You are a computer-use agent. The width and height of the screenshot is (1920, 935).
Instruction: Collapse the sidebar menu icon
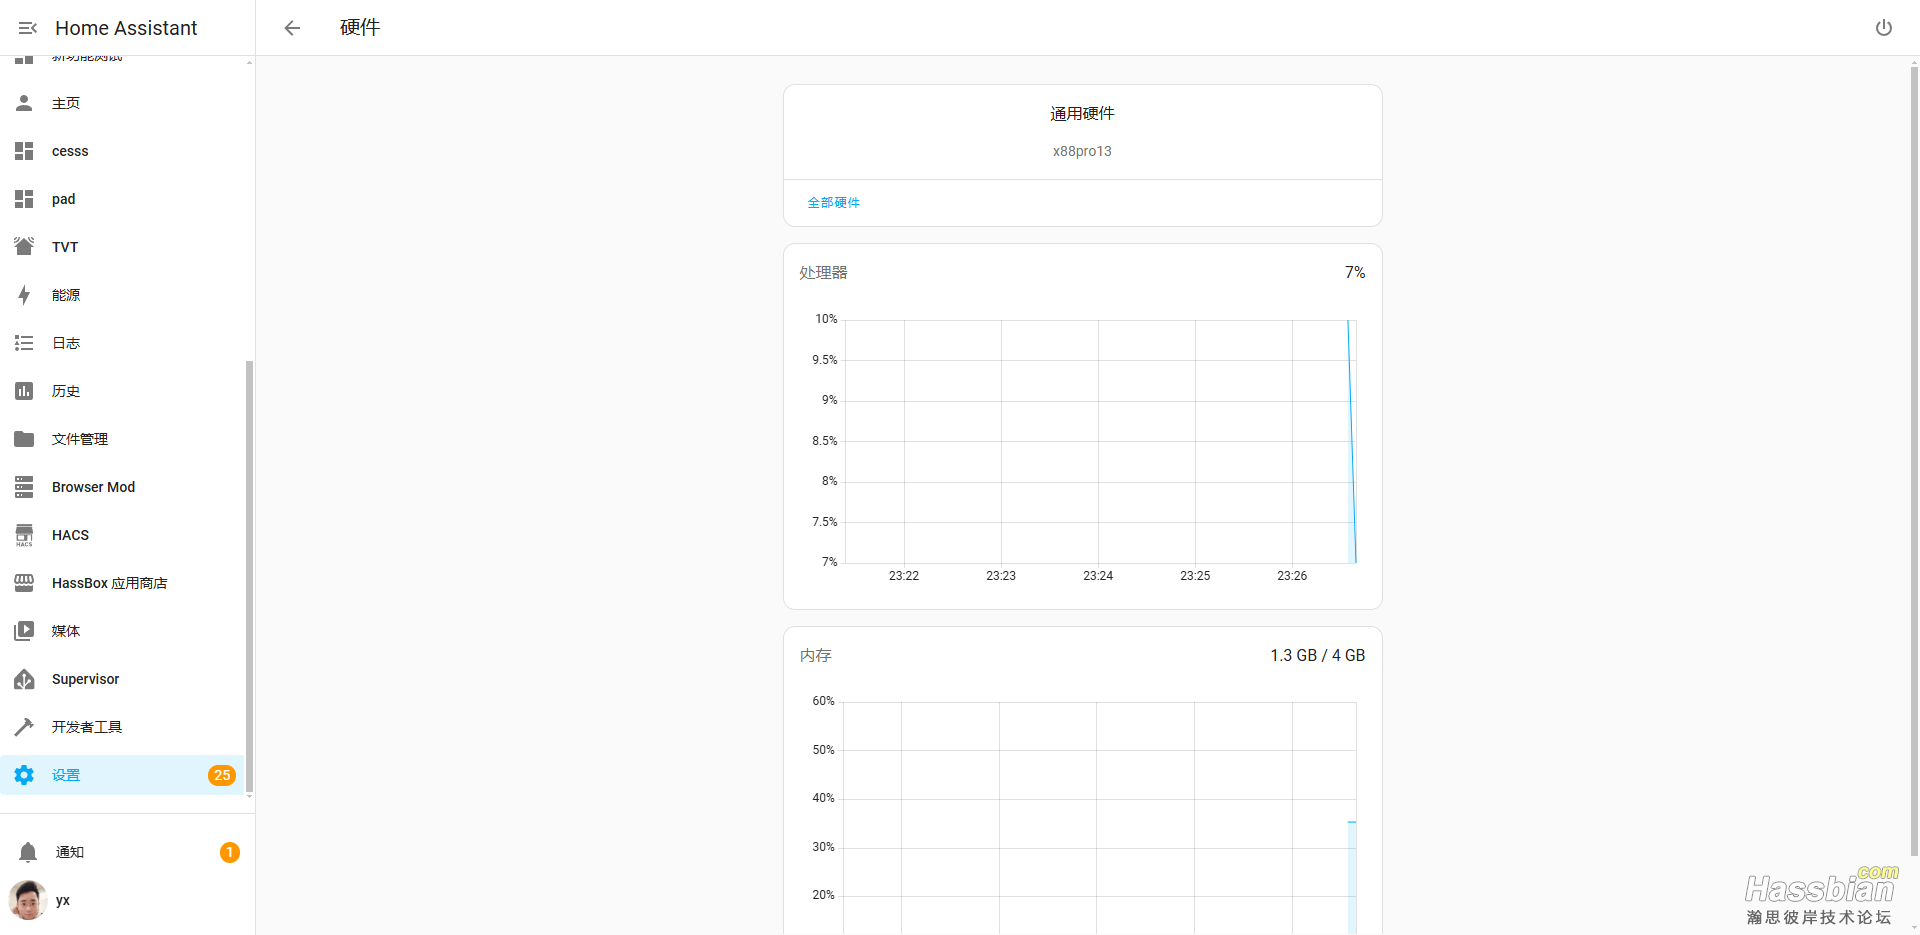pos(27,28)
